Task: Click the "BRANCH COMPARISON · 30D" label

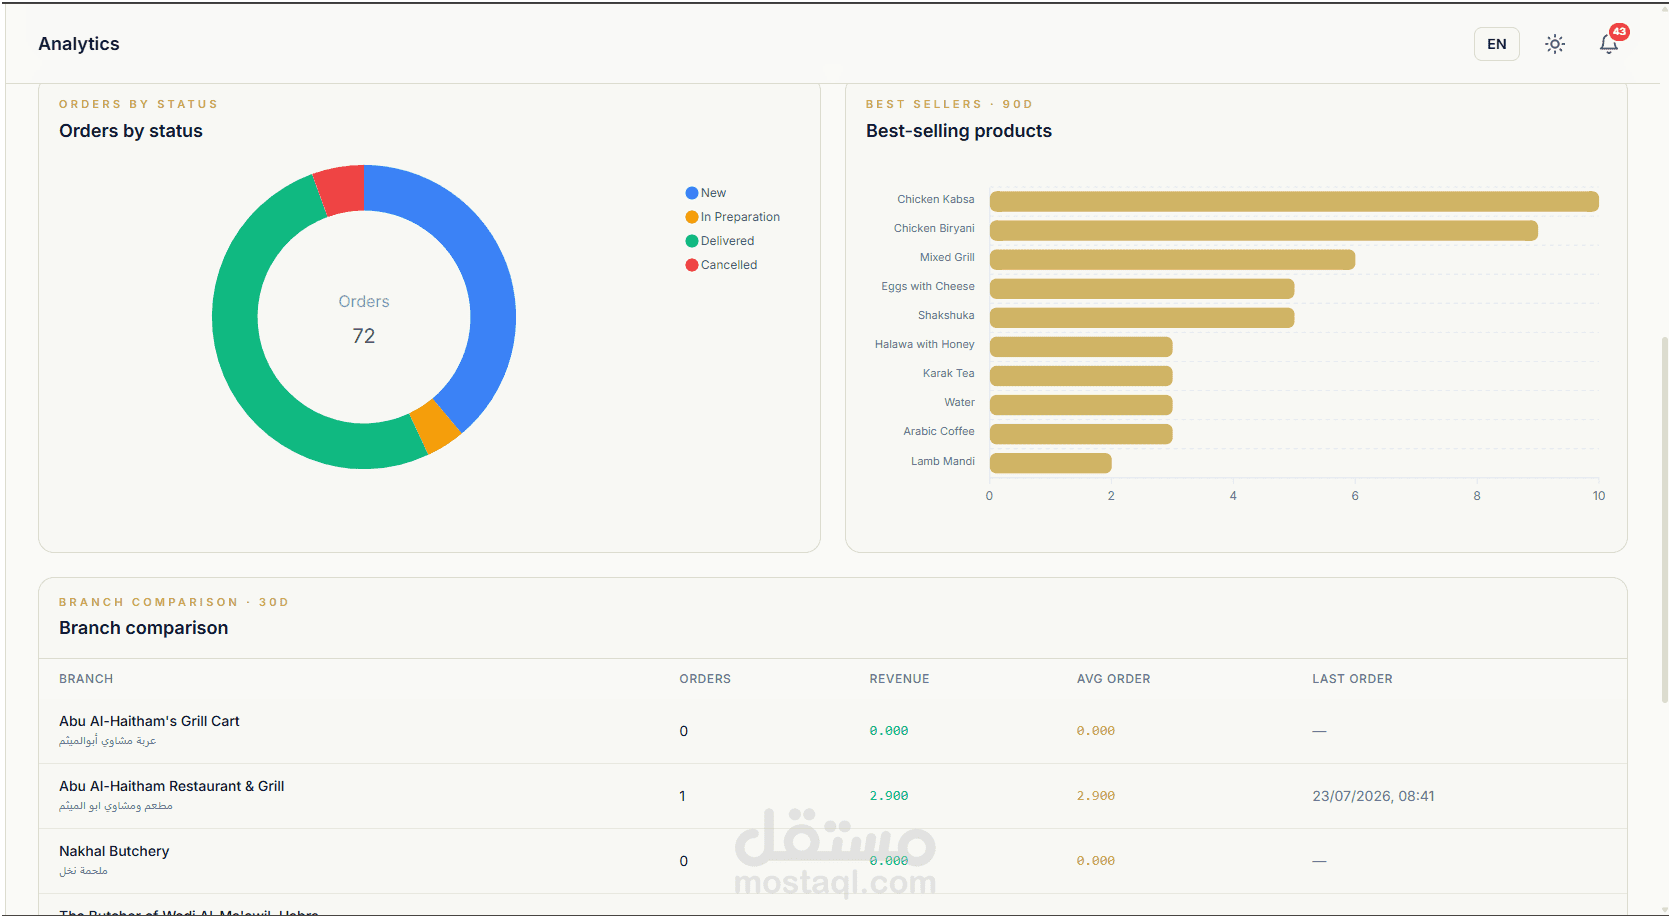Action: [174, 602]
